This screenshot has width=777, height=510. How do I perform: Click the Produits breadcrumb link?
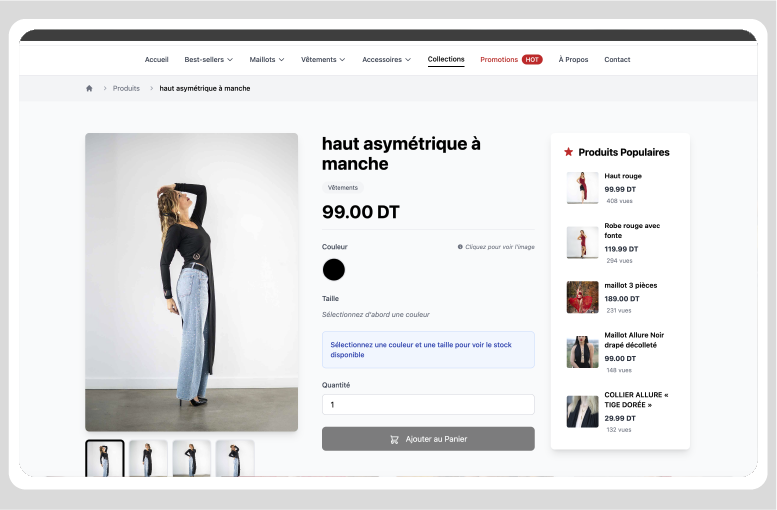pos(126,88)
